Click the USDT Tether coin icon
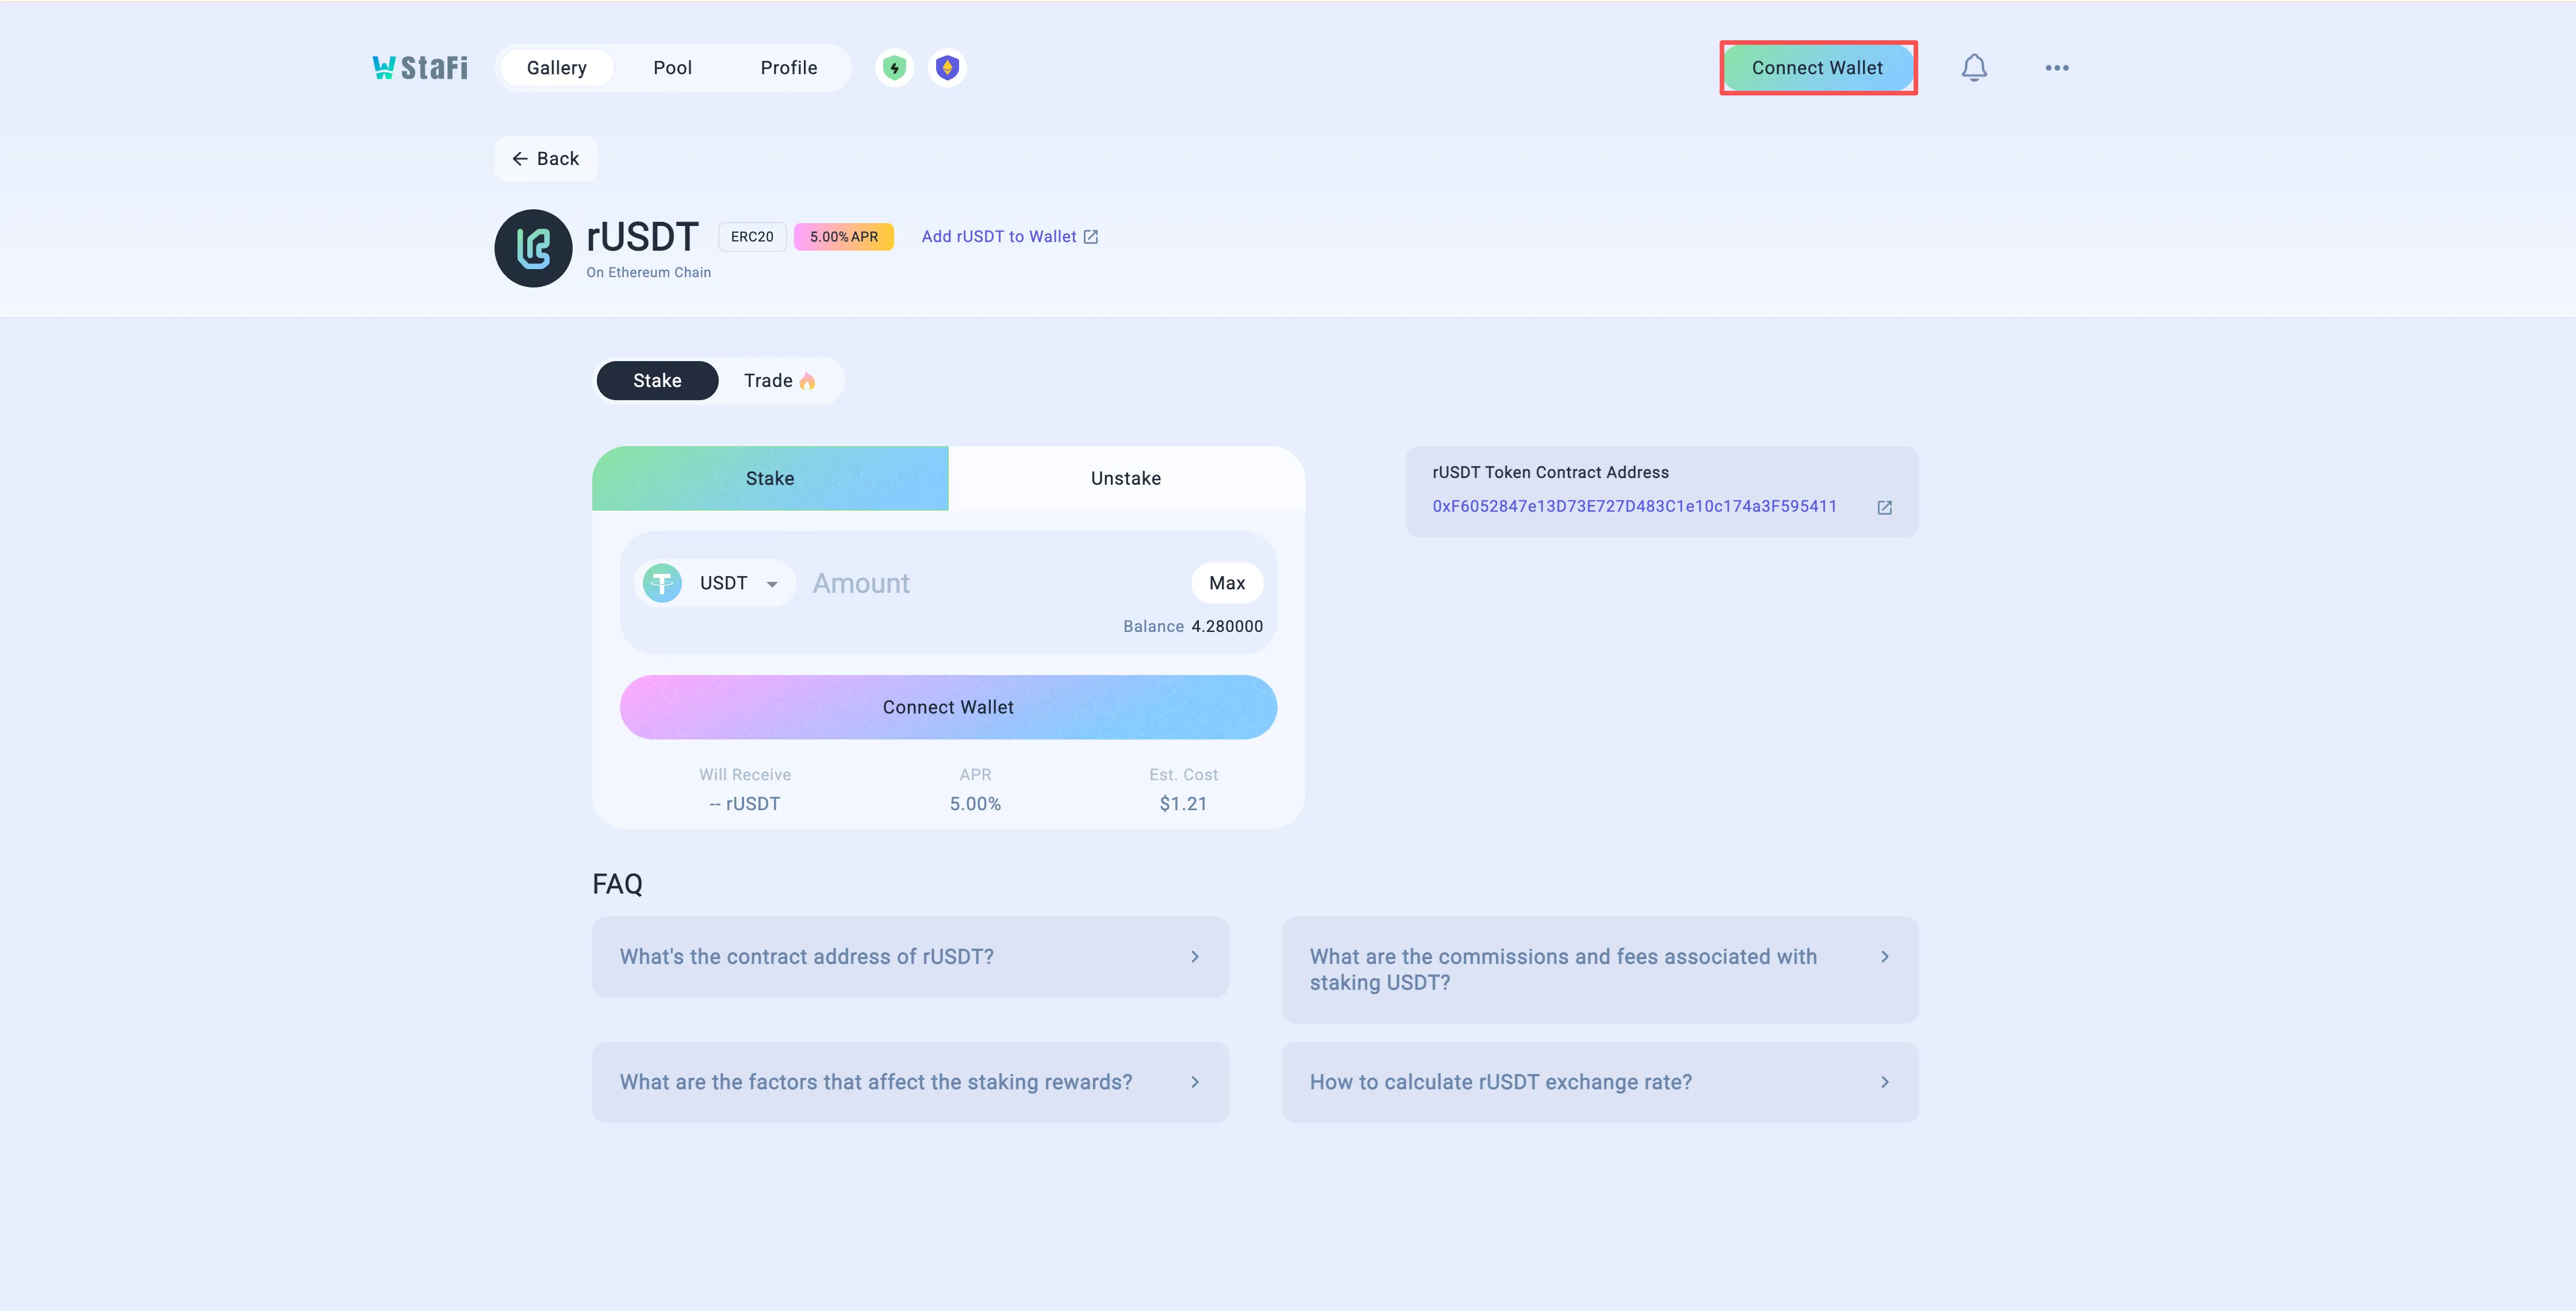The height and width of the screenshot is (1311, 2576). (x=662, y=583)
